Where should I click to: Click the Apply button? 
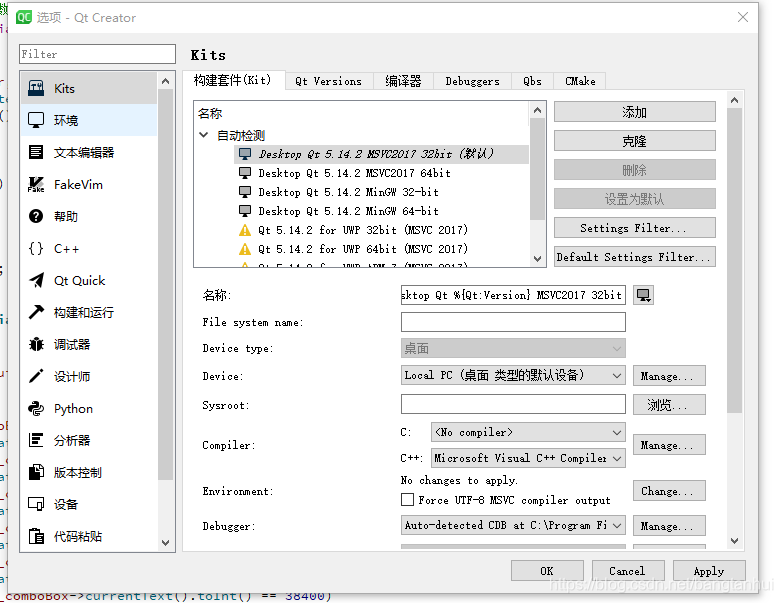709,571
